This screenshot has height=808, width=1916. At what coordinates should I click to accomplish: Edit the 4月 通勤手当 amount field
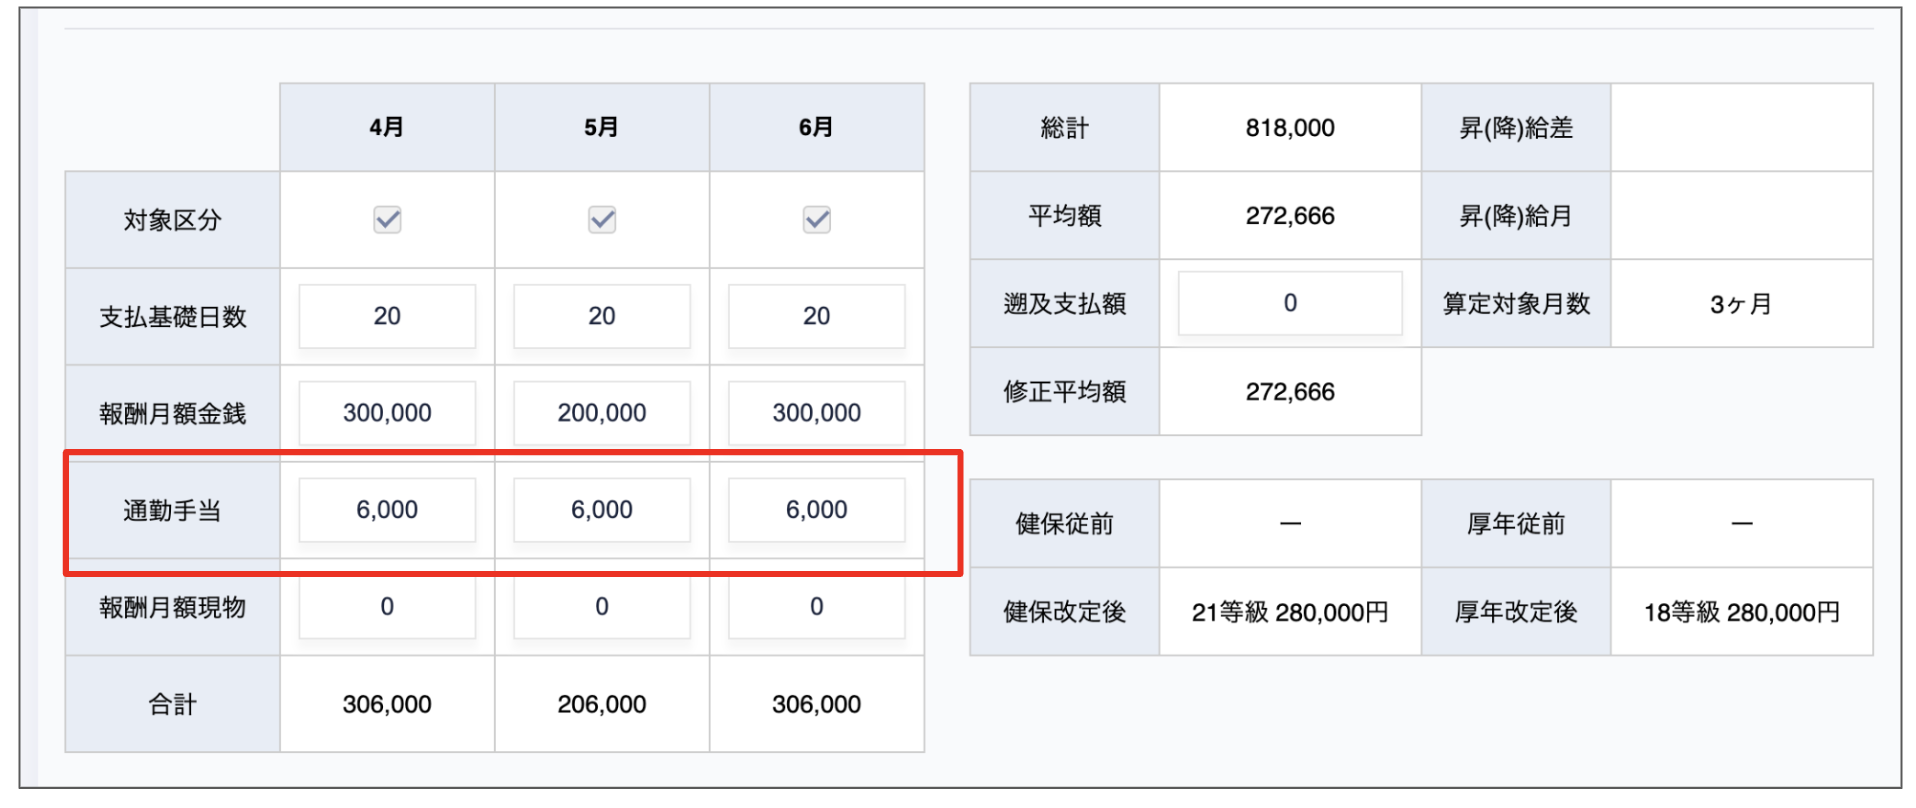(387, 510)
